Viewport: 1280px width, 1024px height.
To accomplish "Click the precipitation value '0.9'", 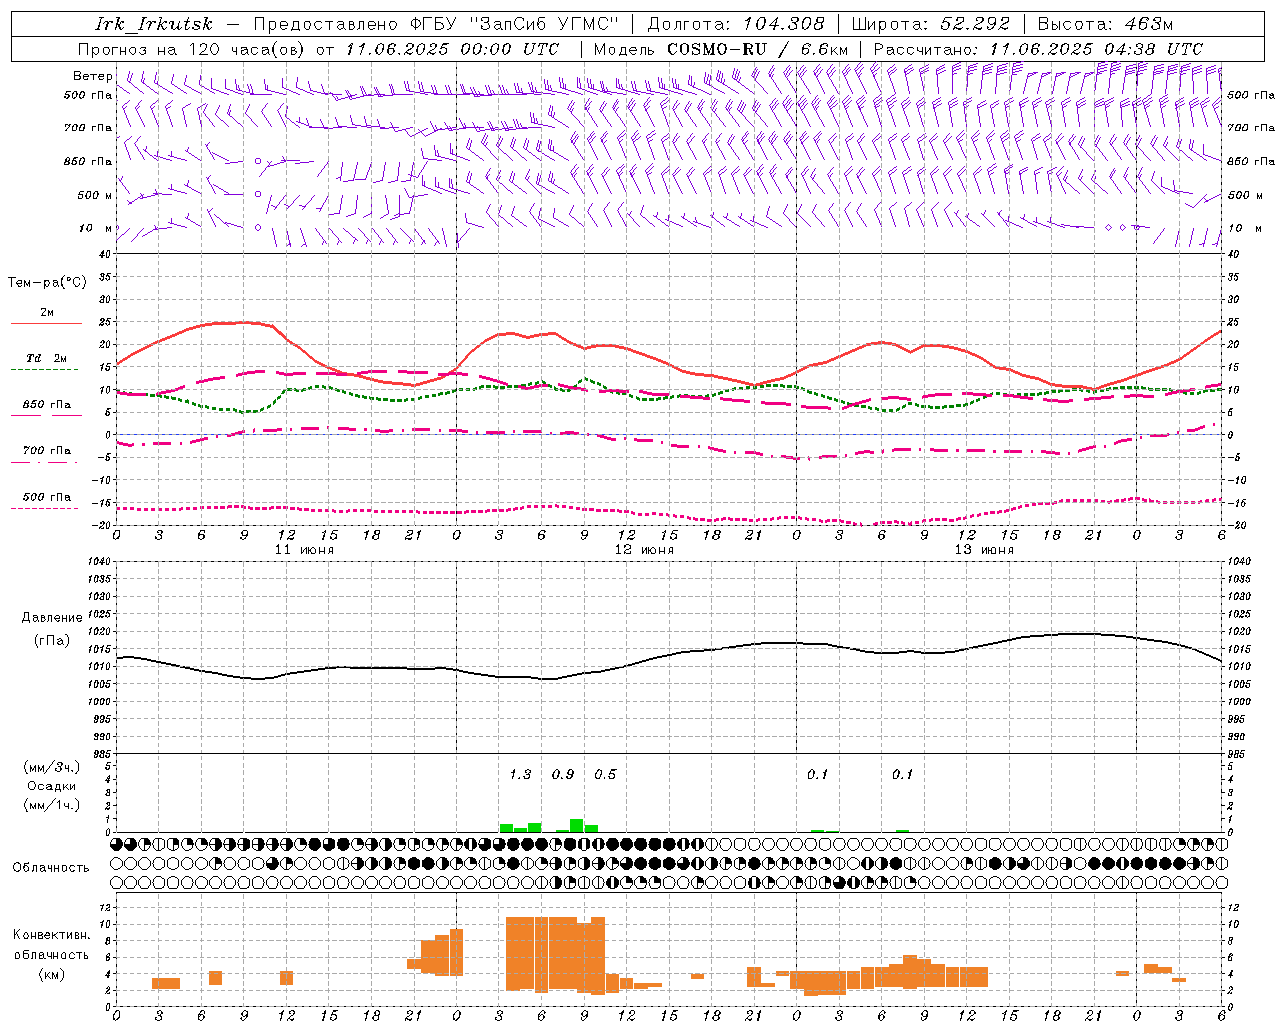I will coord(563,774).
